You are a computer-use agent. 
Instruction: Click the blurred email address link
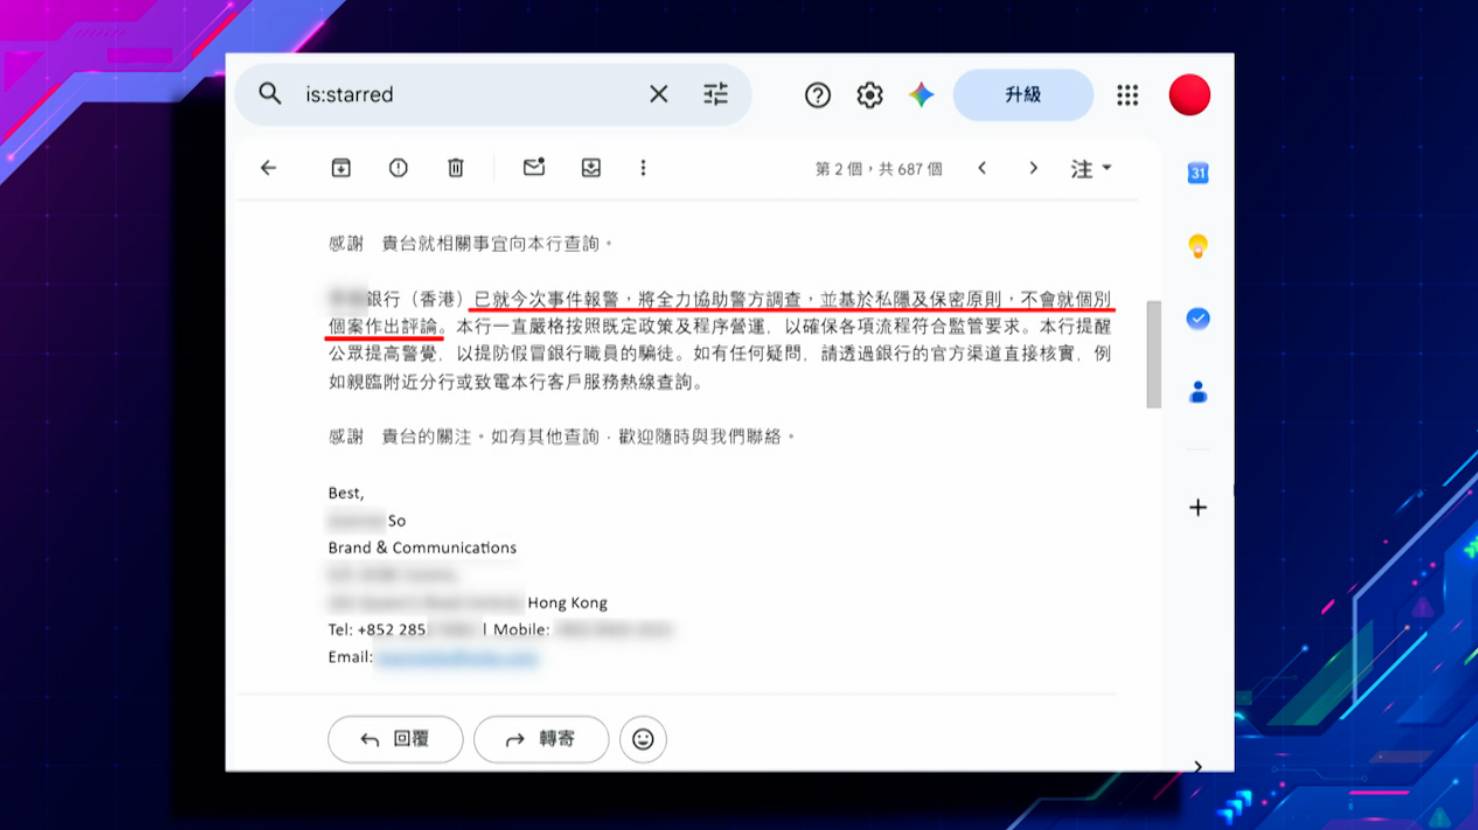pos(458,657)
